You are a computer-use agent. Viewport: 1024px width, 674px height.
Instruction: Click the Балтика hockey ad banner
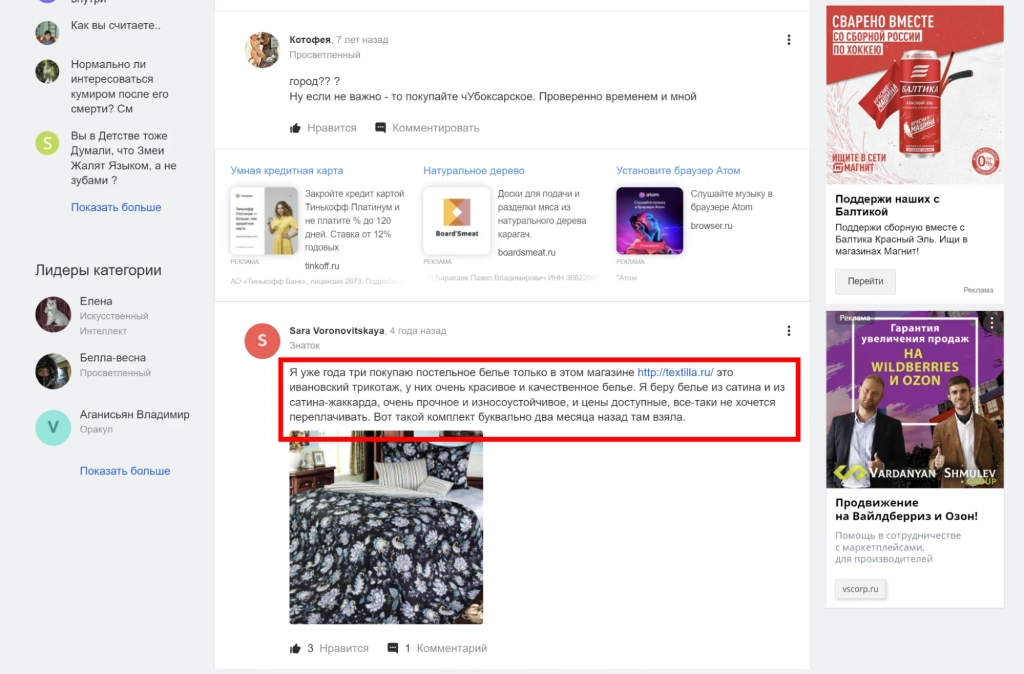point(914,95)
